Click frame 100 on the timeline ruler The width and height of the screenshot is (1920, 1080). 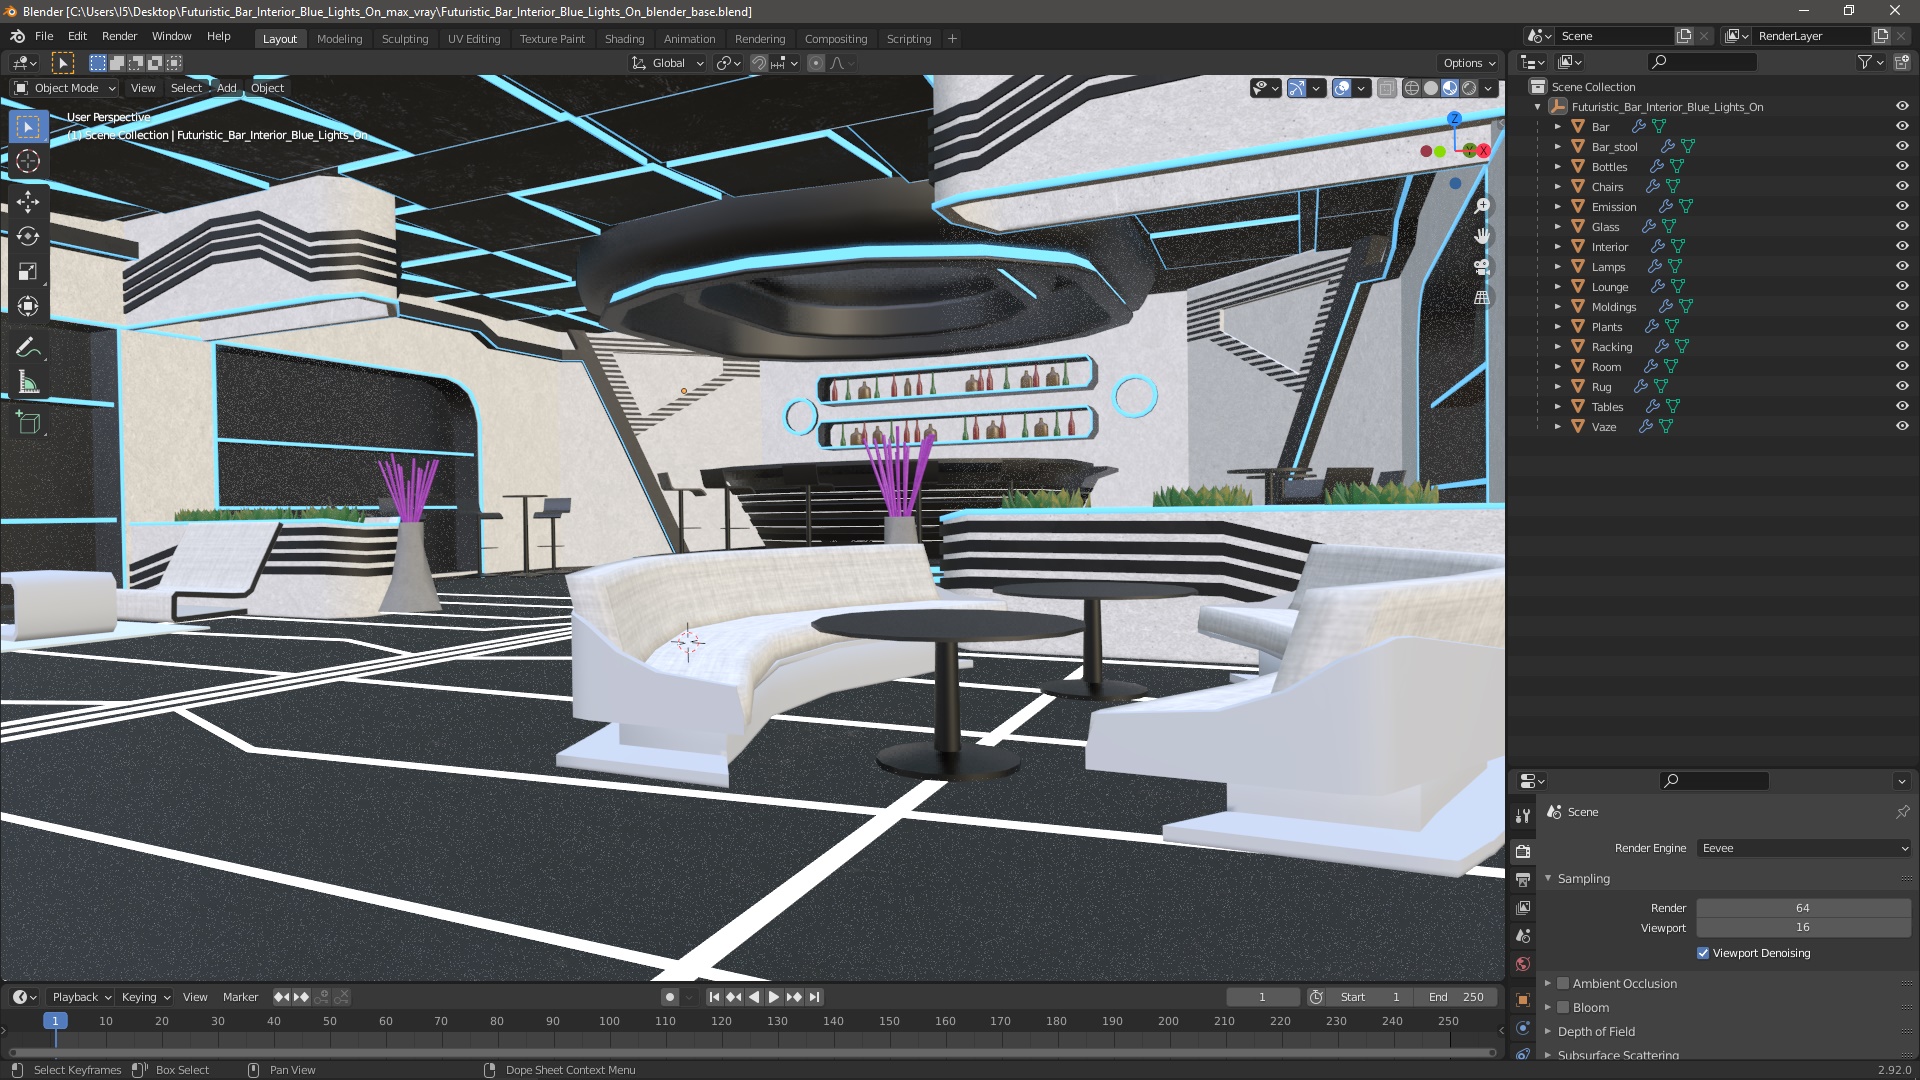(609, 1022)
